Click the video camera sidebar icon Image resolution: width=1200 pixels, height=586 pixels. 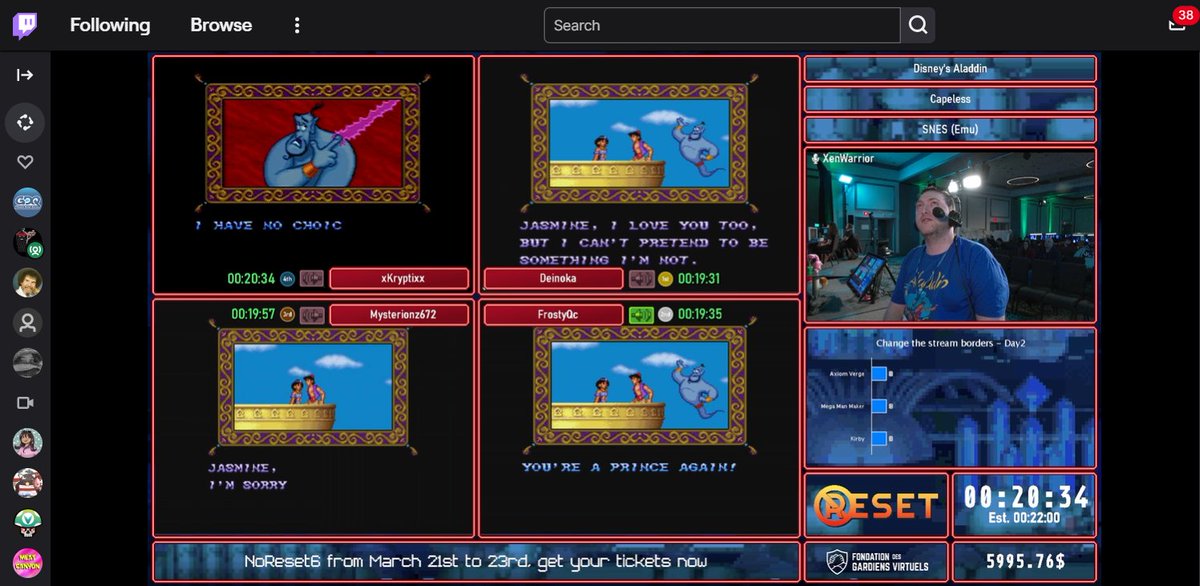coord(26,403)
